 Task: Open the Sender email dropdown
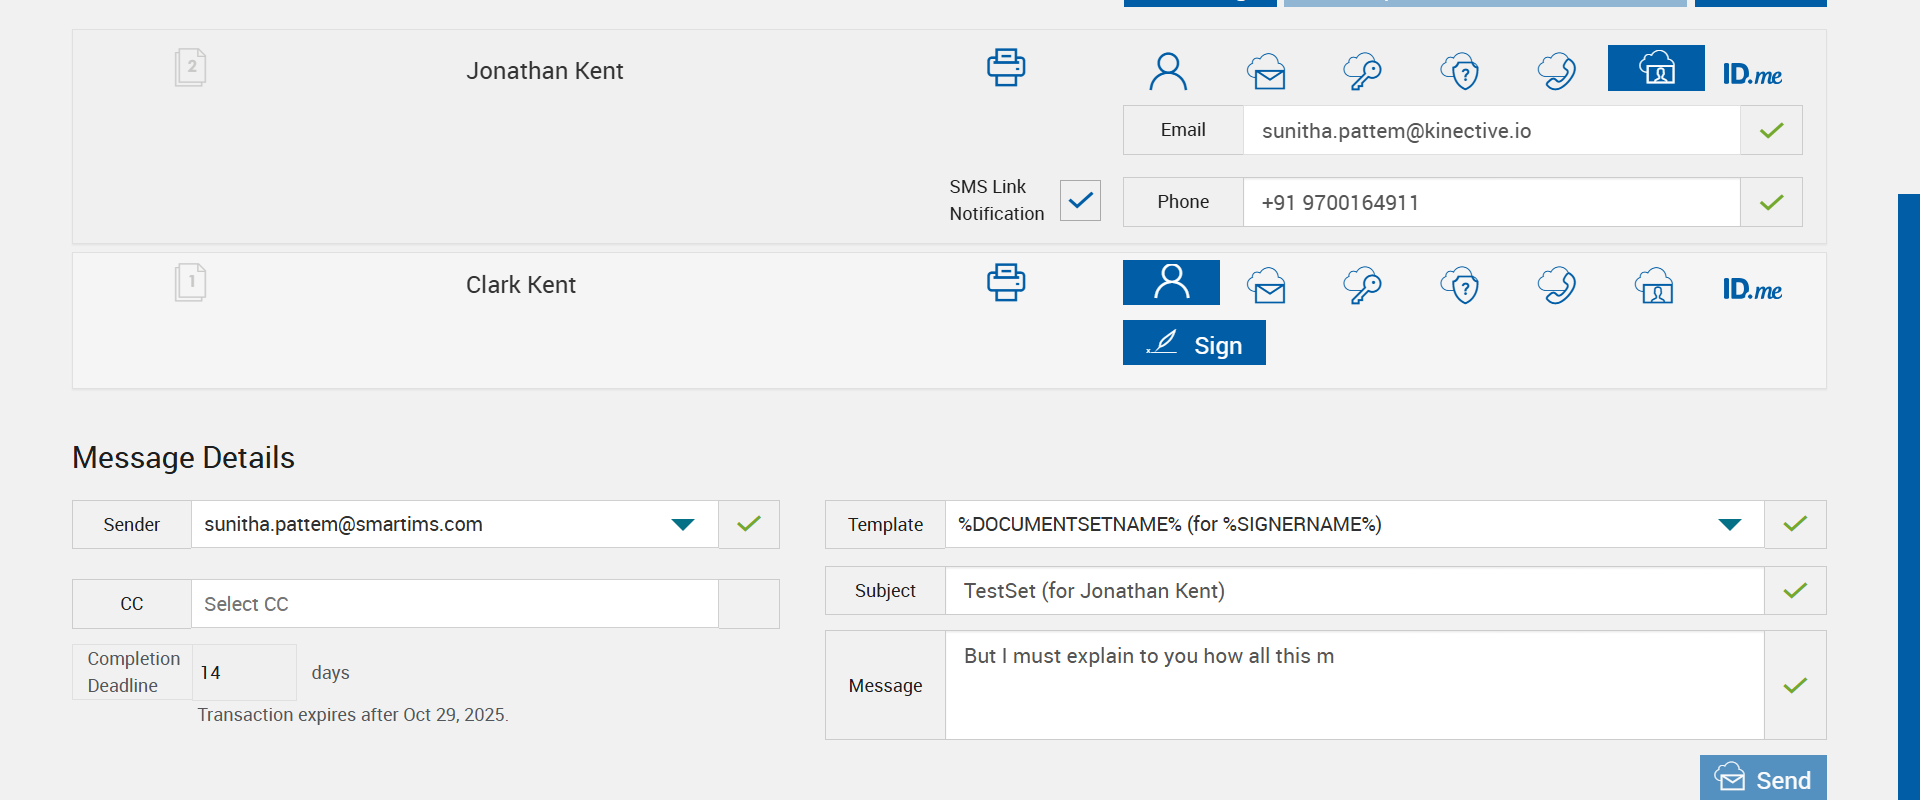click(x=683, y=525)
